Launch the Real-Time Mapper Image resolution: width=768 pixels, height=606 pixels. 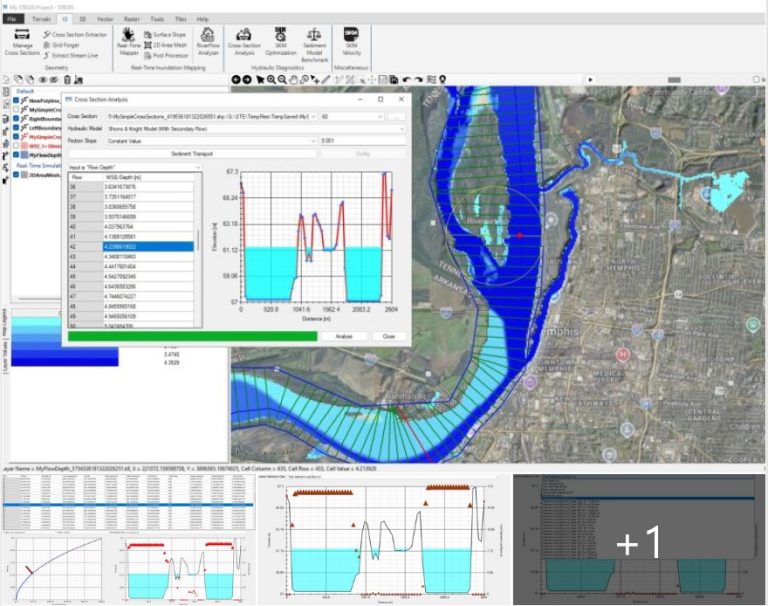tap(128, 42)
